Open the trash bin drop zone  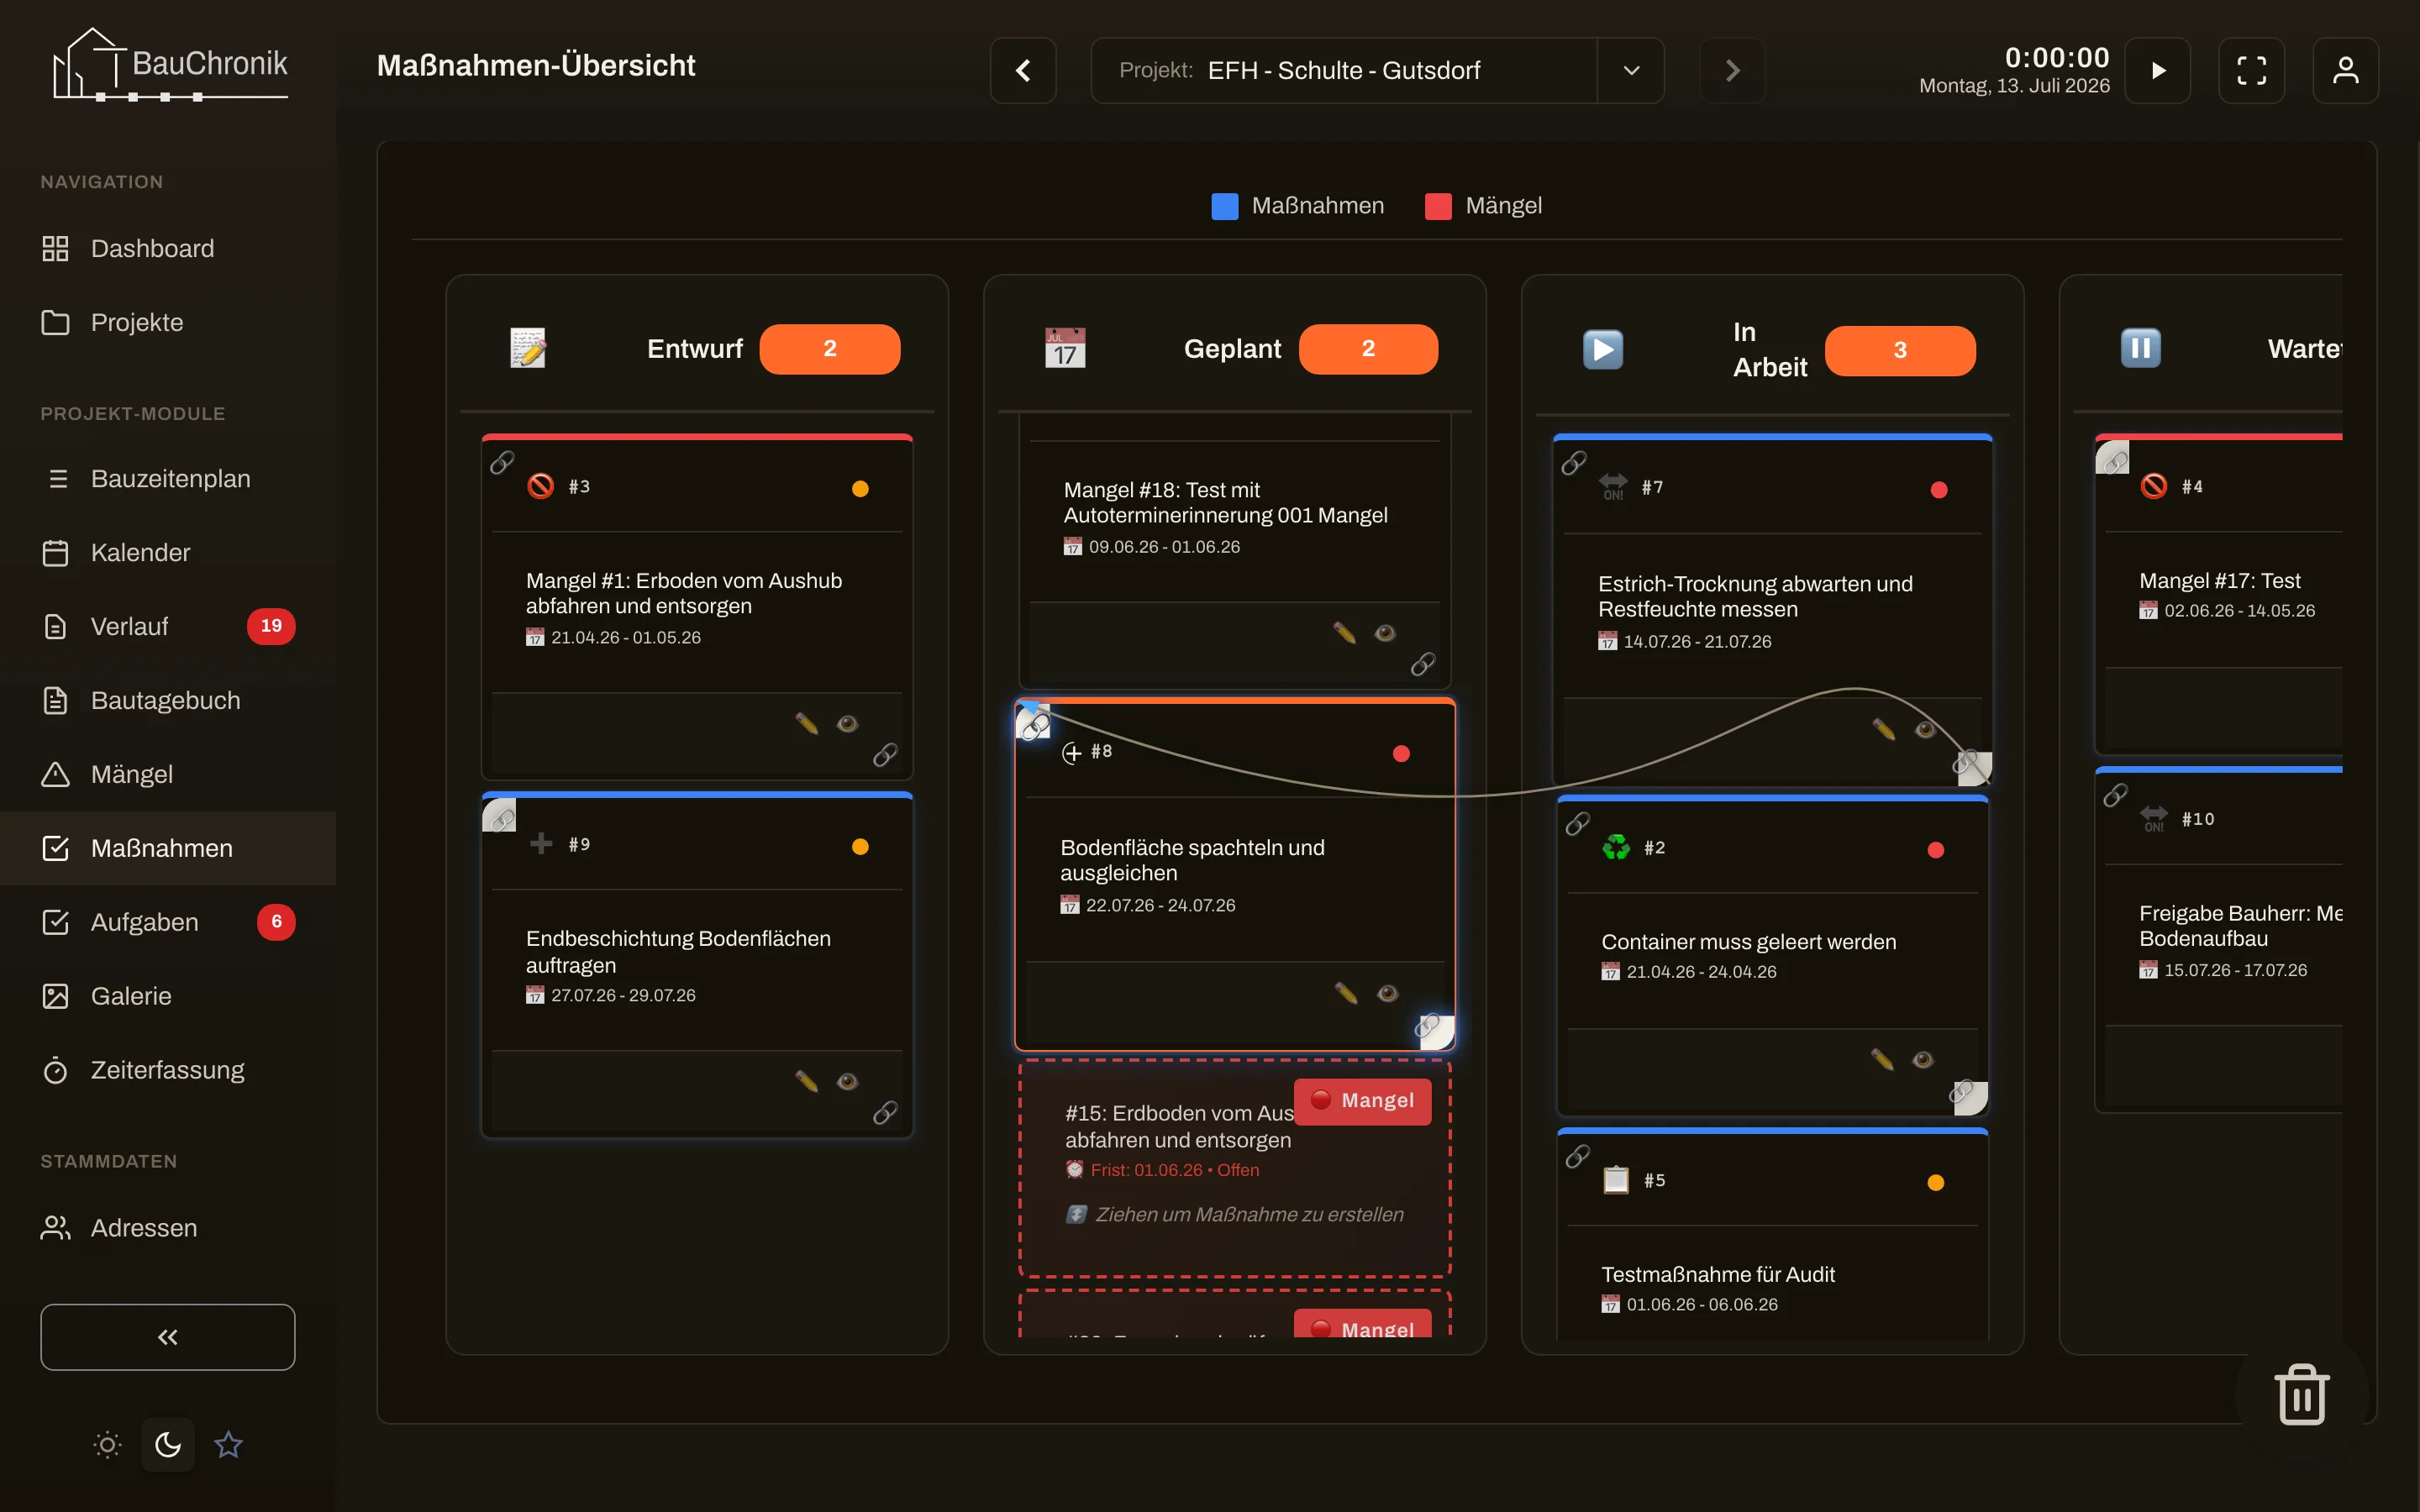[x=2302, y=1394]
